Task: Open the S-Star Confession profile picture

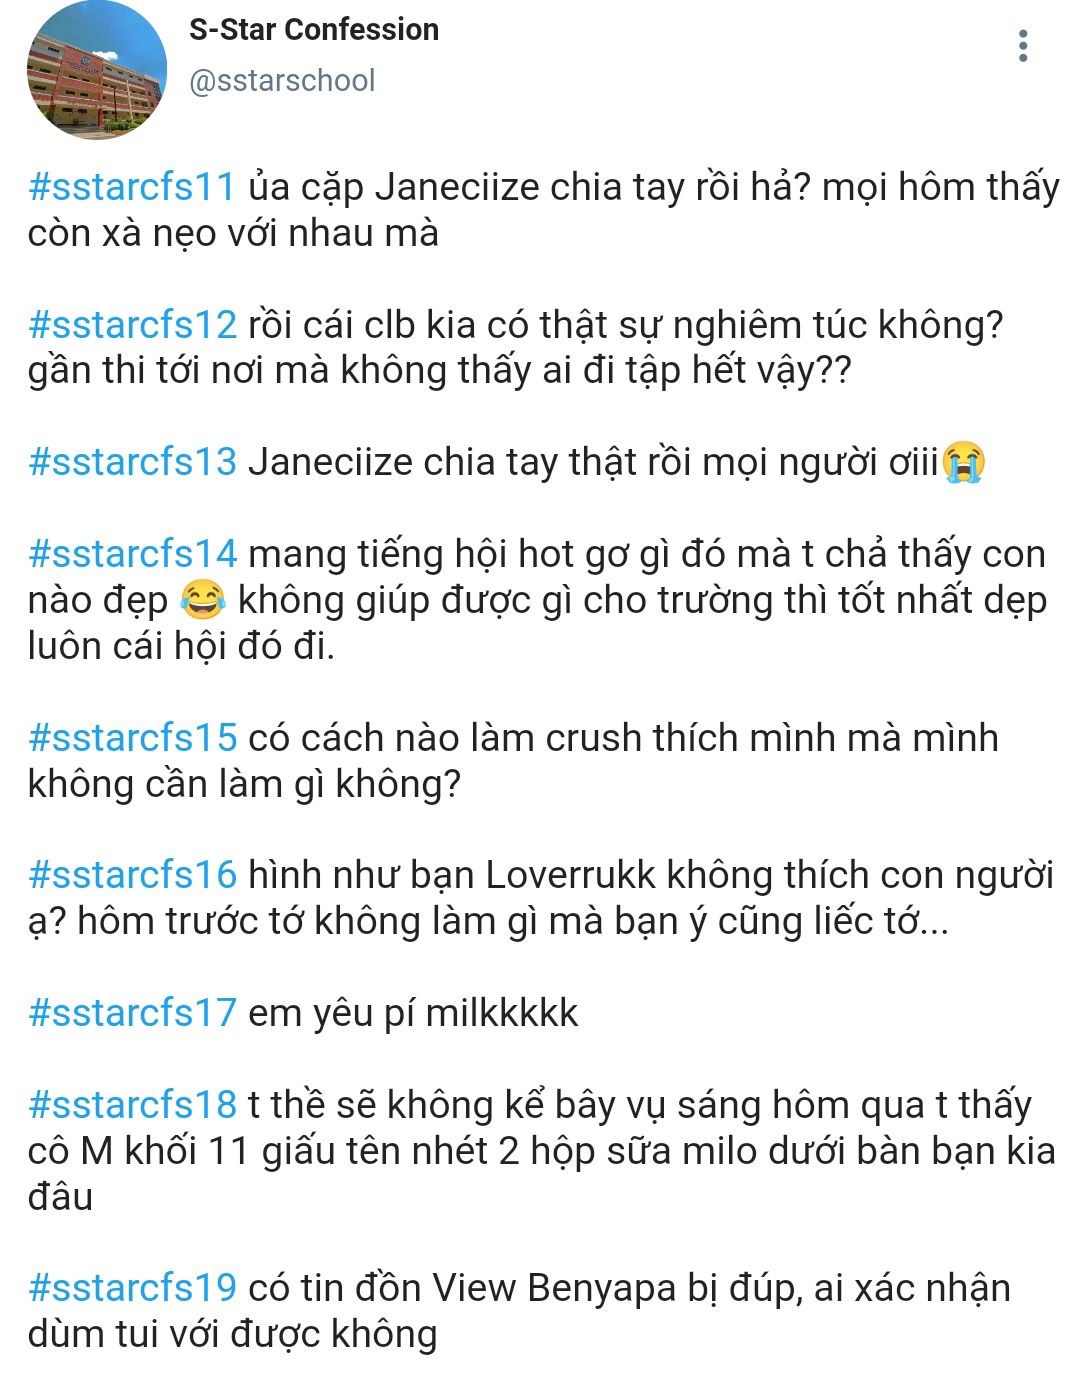Action: [x=97, y=69]
